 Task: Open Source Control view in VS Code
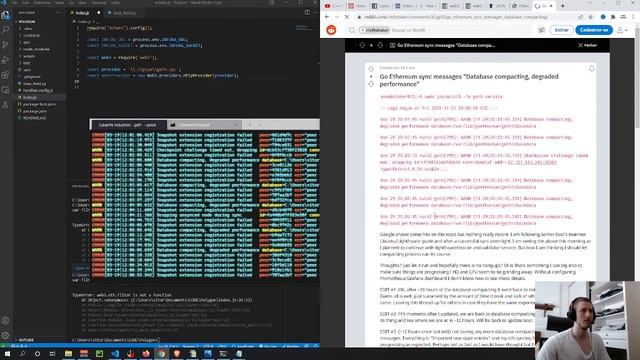pyautogui.click(x=5, y=45)
